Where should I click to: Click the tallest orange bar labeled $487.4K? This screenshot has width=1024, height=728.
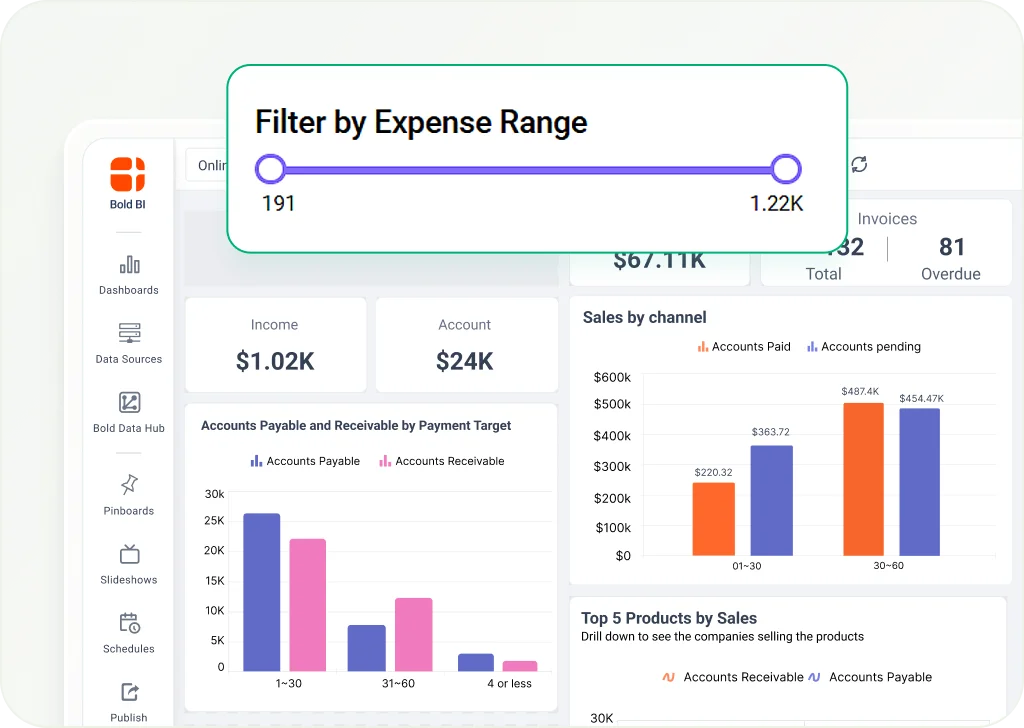point(863,480)
